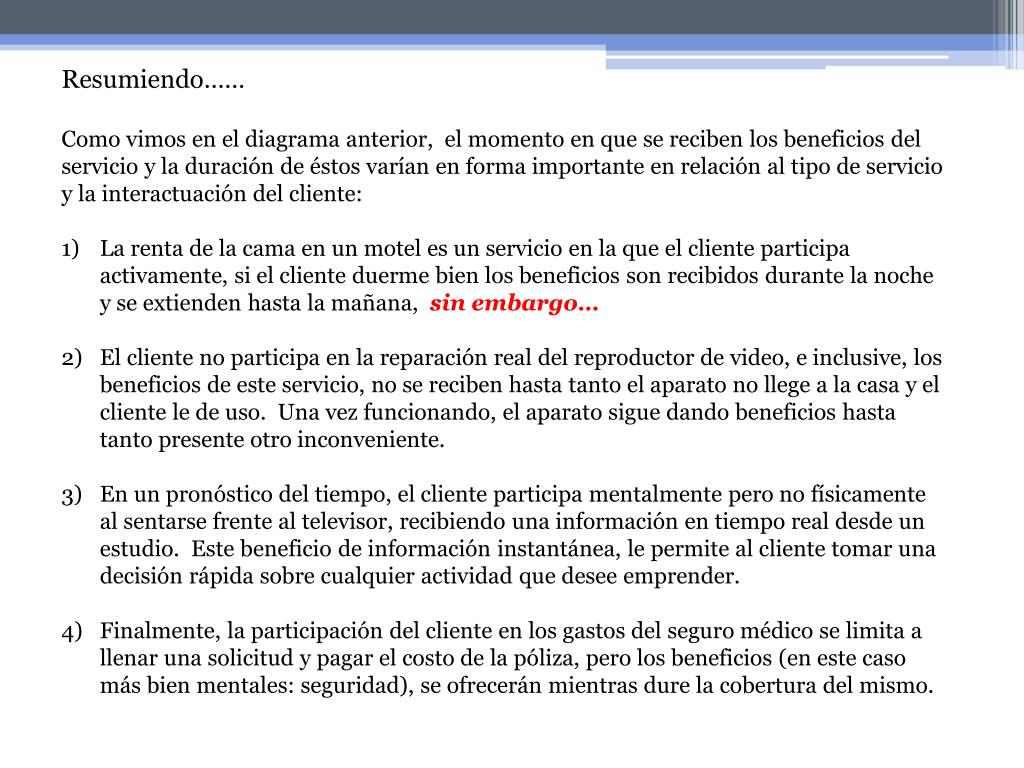Viewport: 1024px width, 768px height.
Task: Click the list number "1)"
Action: 71,249
